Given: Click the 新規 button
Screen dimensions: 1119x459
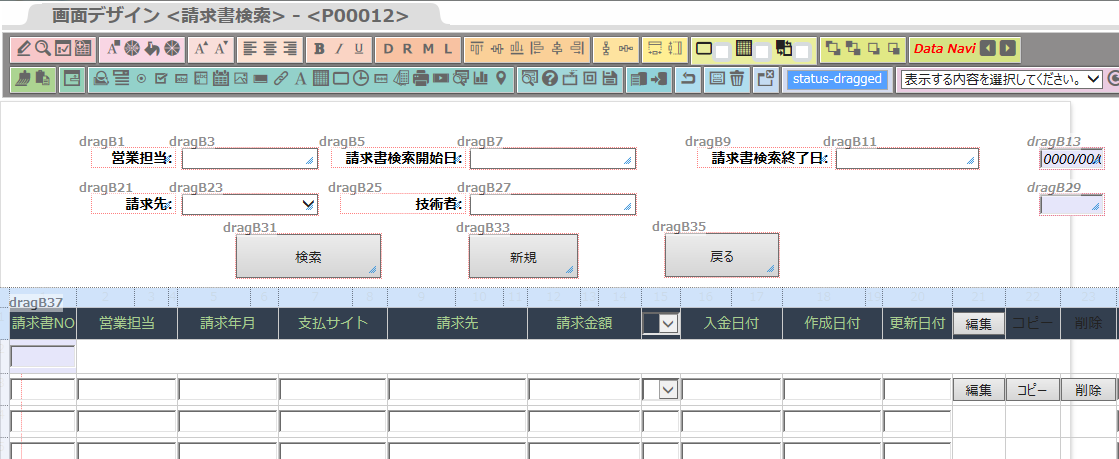Looking at the screenshot, I should pos(523,256).
